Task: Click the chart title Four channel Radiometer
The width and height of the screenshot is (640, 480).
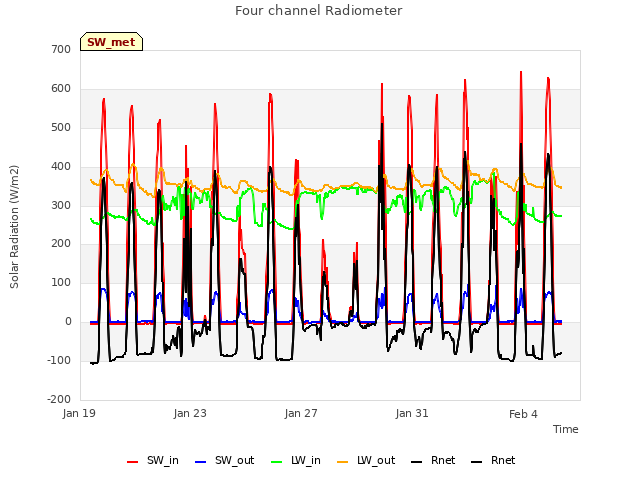Action: 318,11
